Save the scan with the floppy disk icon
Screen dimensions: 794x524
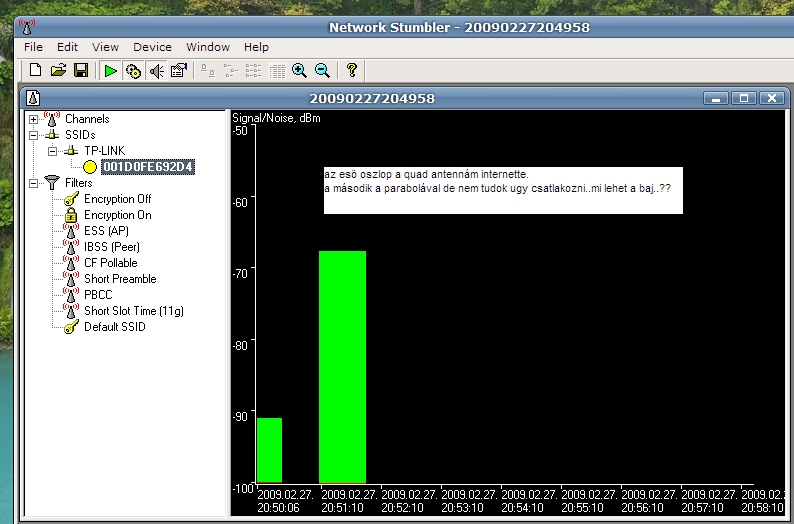tap(81, 70)
